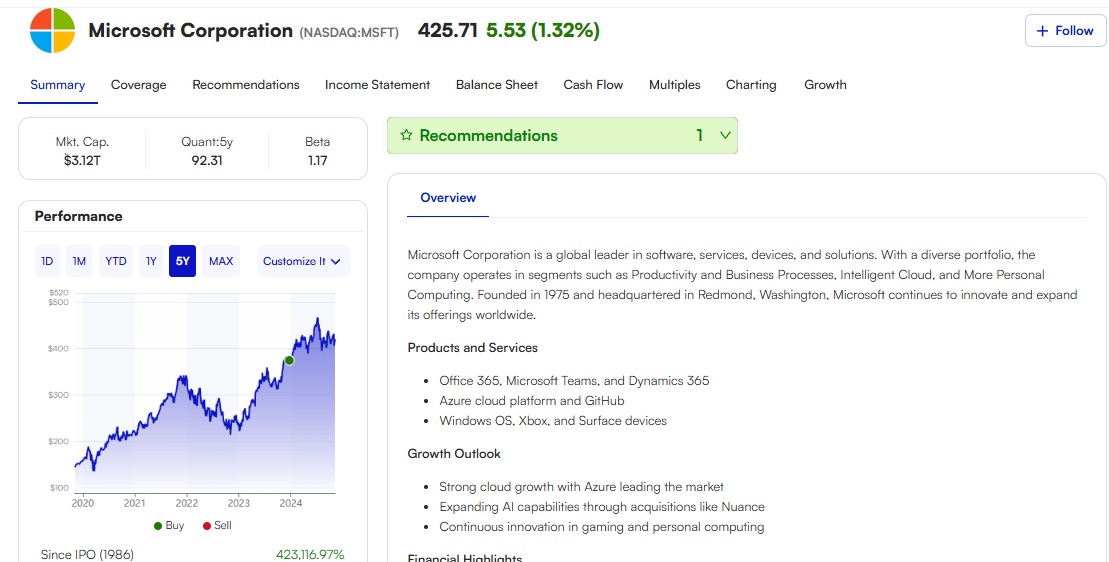Select the MAX performance range
1109x562 pixels.
(221, 261)
